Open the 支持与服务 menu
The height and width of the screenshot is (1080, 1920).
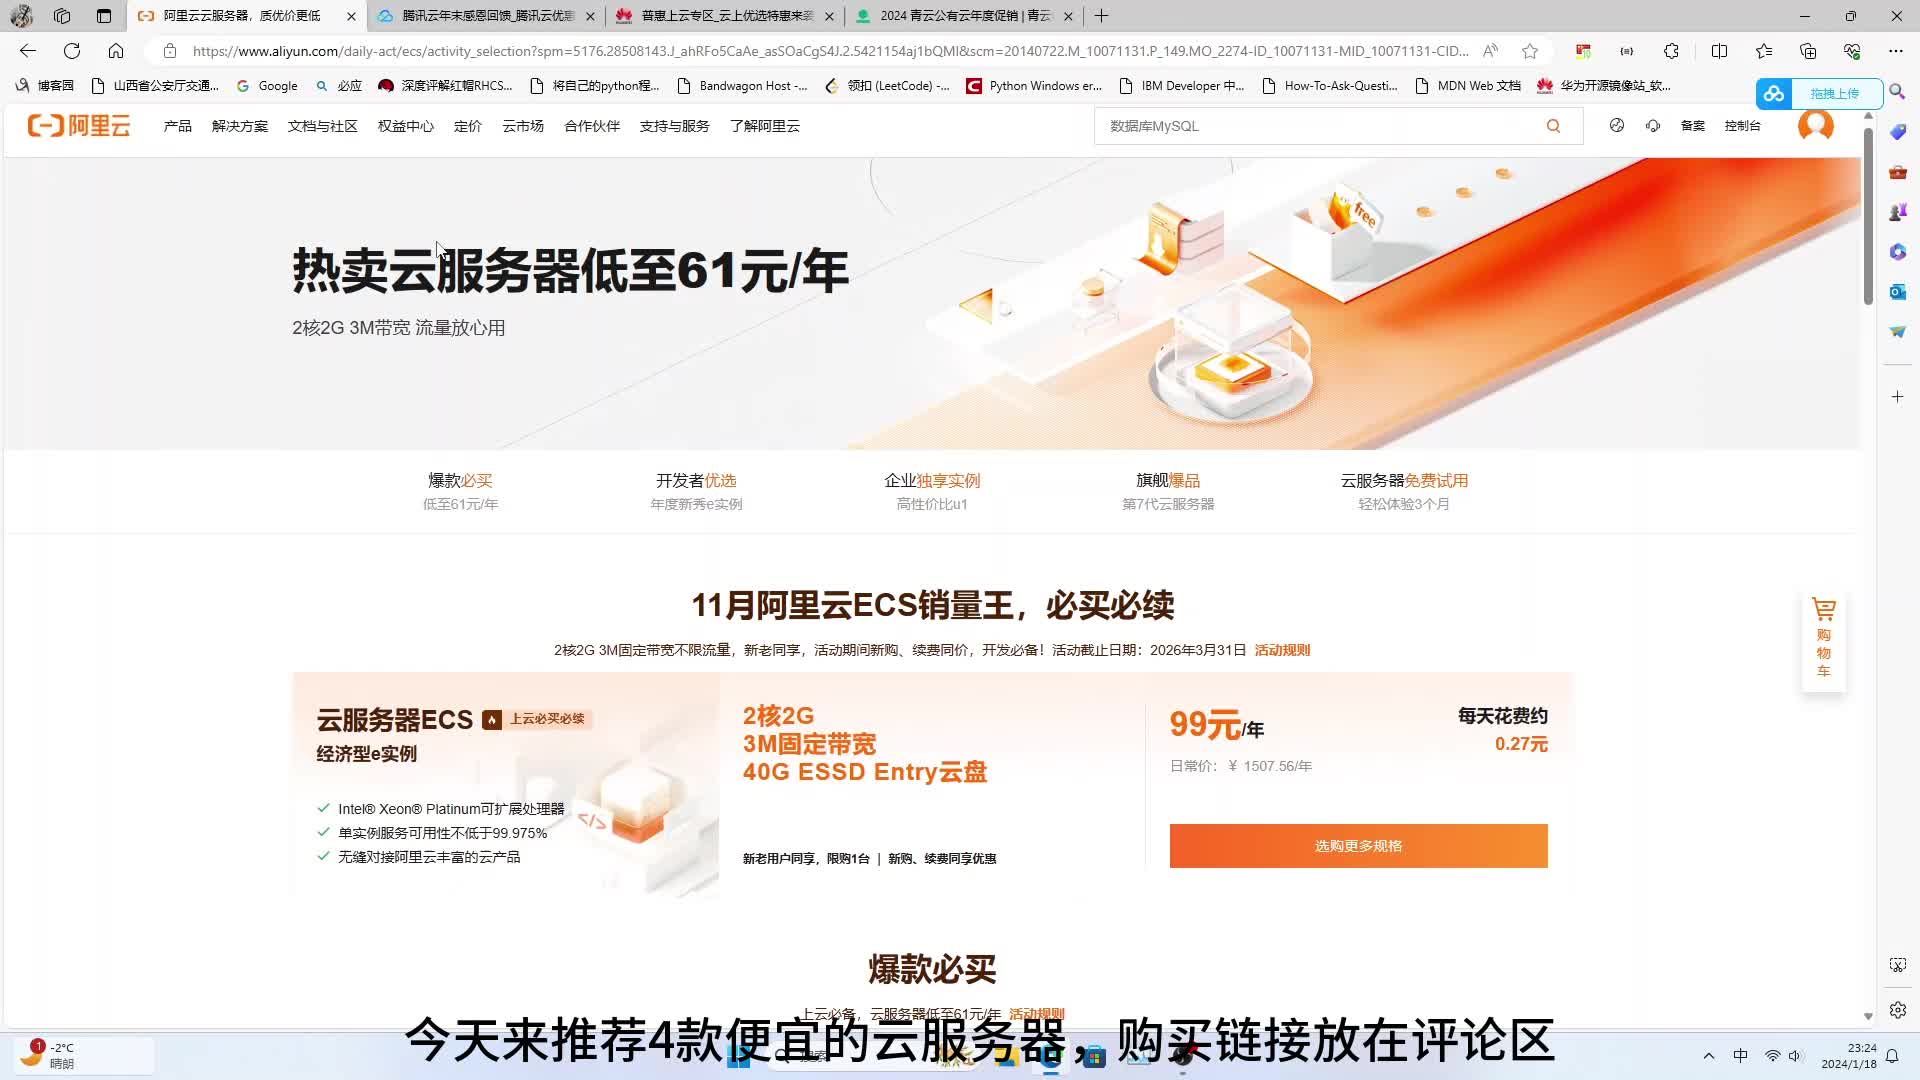click(675, 126)
